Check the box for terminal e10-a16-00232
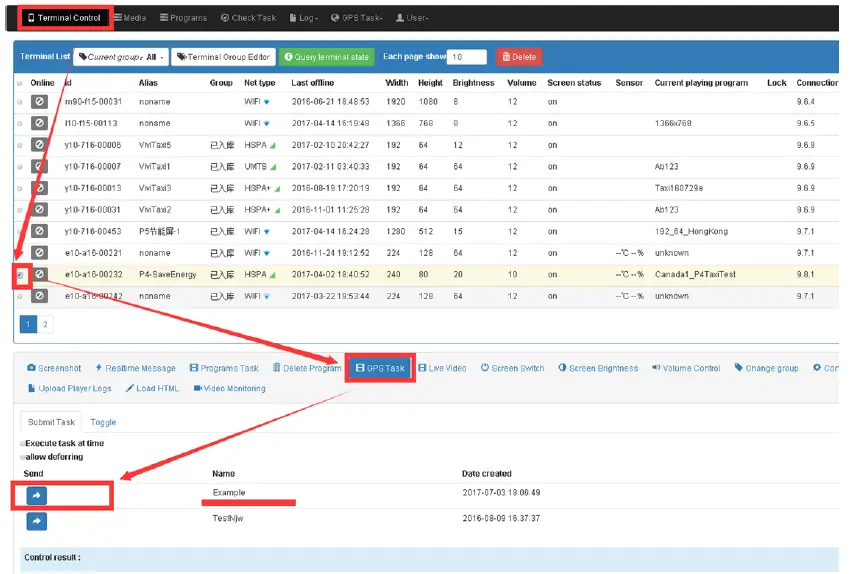Viewport: 850px width, 574px height. pyautogui.click(x=20, y=274)
